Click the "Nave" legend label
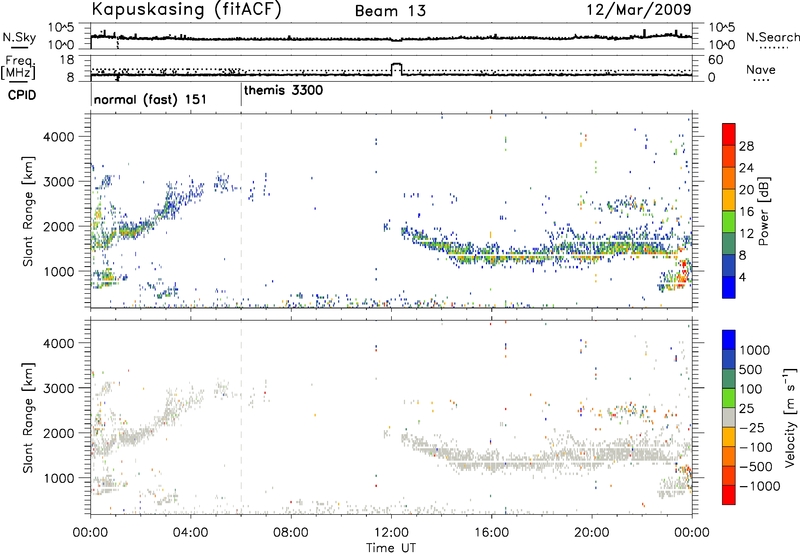 761,70
